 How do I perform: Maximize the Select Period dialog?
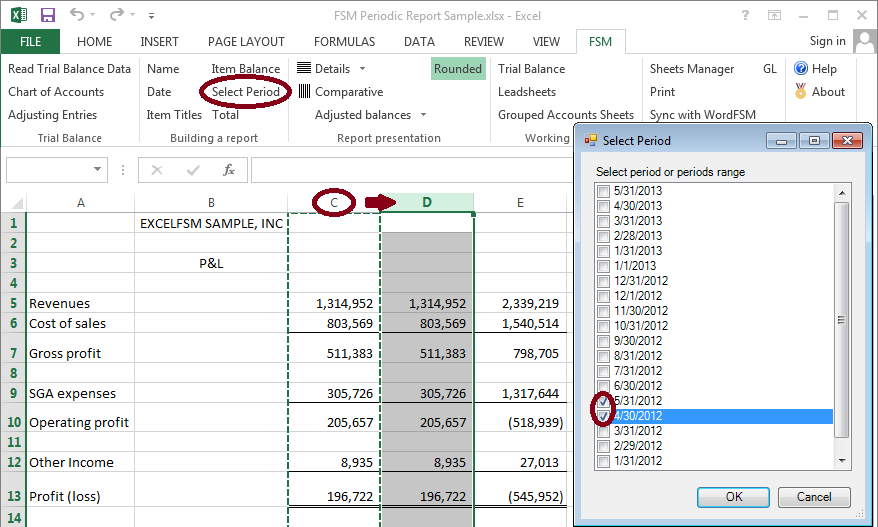[814, 141]
